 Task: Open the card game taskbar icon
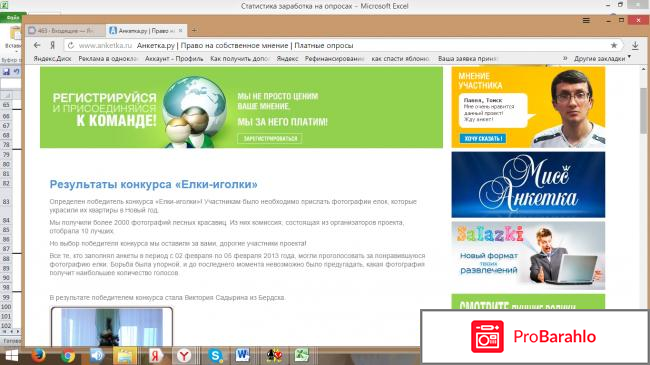click(x=274, y=356)
